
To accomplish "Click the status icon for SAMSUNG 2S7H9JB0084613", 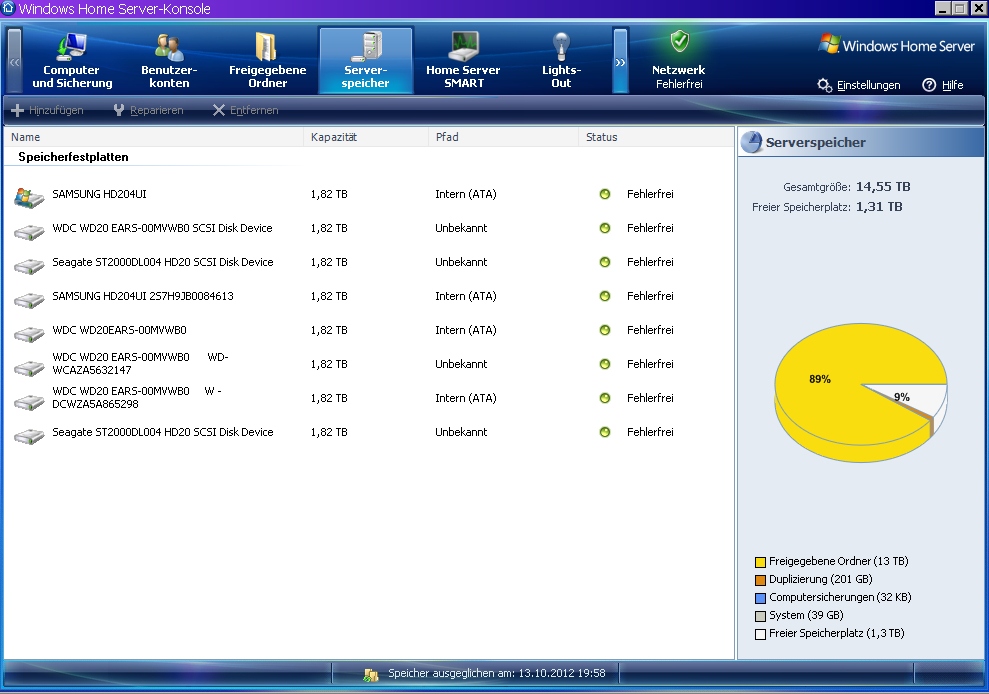I will coord(605,296).
